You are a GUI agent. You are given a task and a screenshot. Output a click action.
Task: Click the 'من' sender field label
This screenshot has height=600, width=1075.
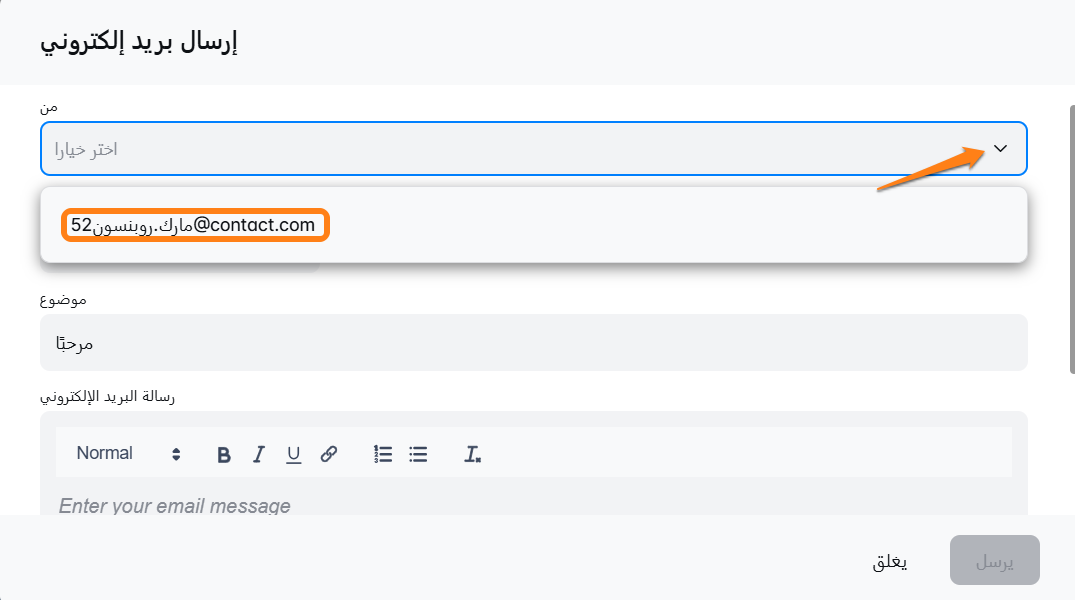point(48,106)
